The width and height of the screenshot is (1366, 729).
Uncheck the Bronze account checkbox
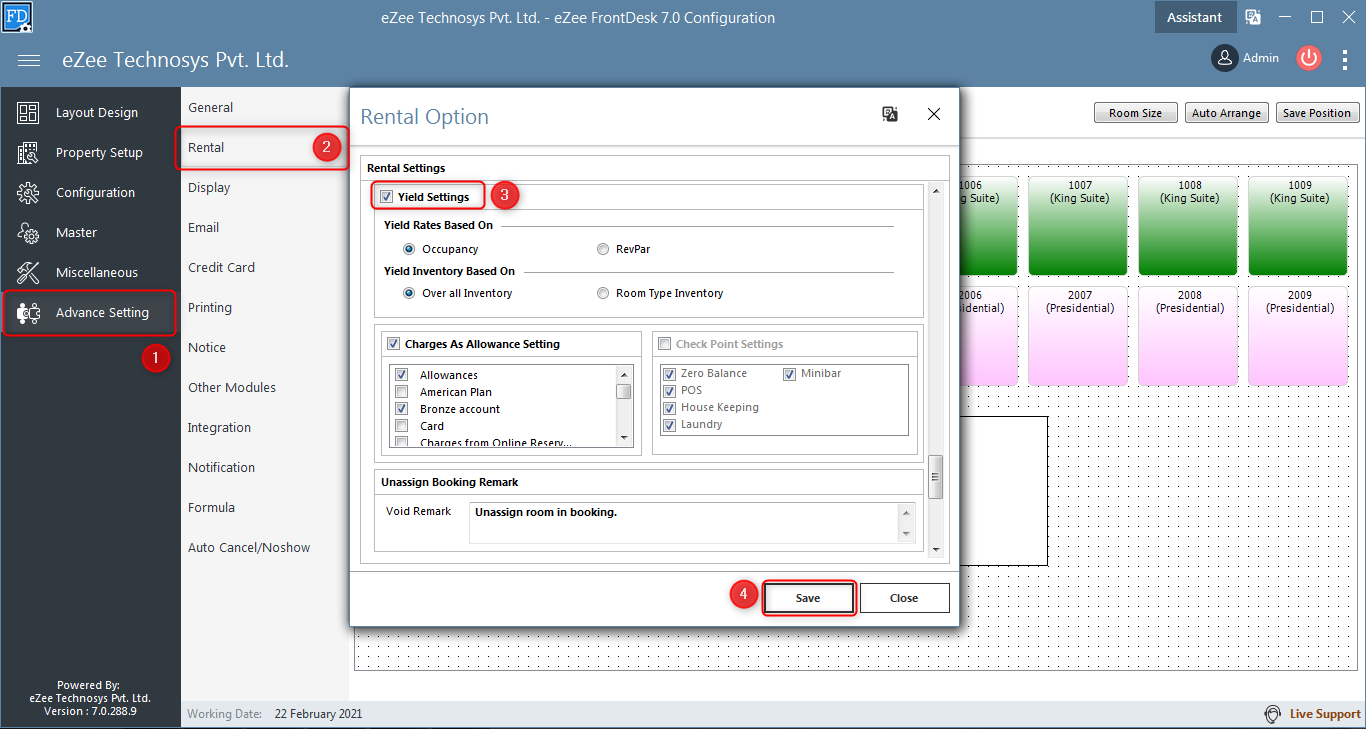click(402, 409)
